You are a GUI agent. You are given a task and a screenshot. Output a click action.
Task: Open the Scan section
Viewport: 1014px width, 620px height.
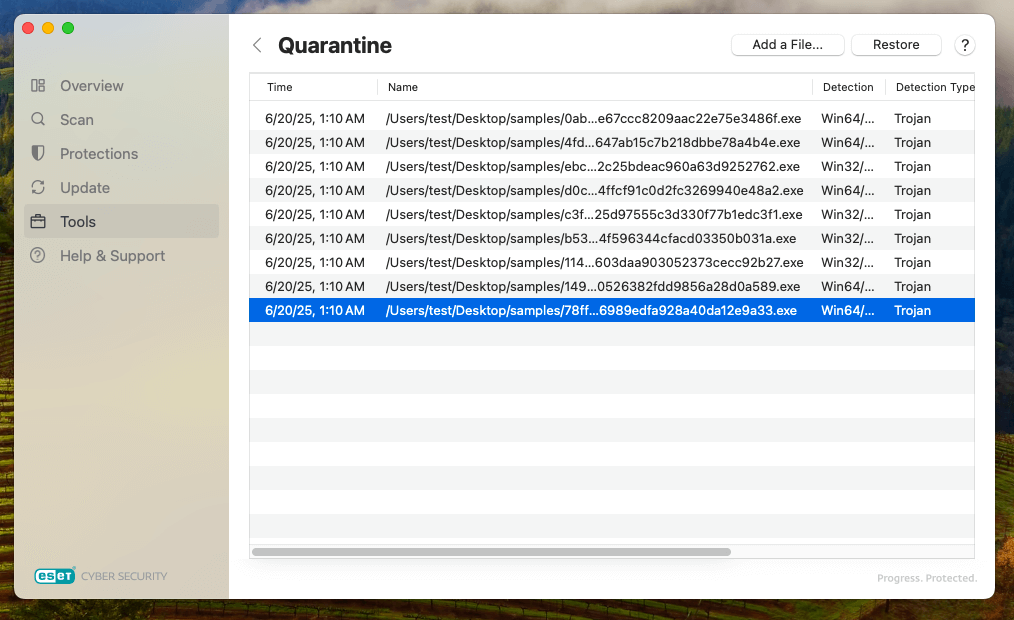[122, 120]
